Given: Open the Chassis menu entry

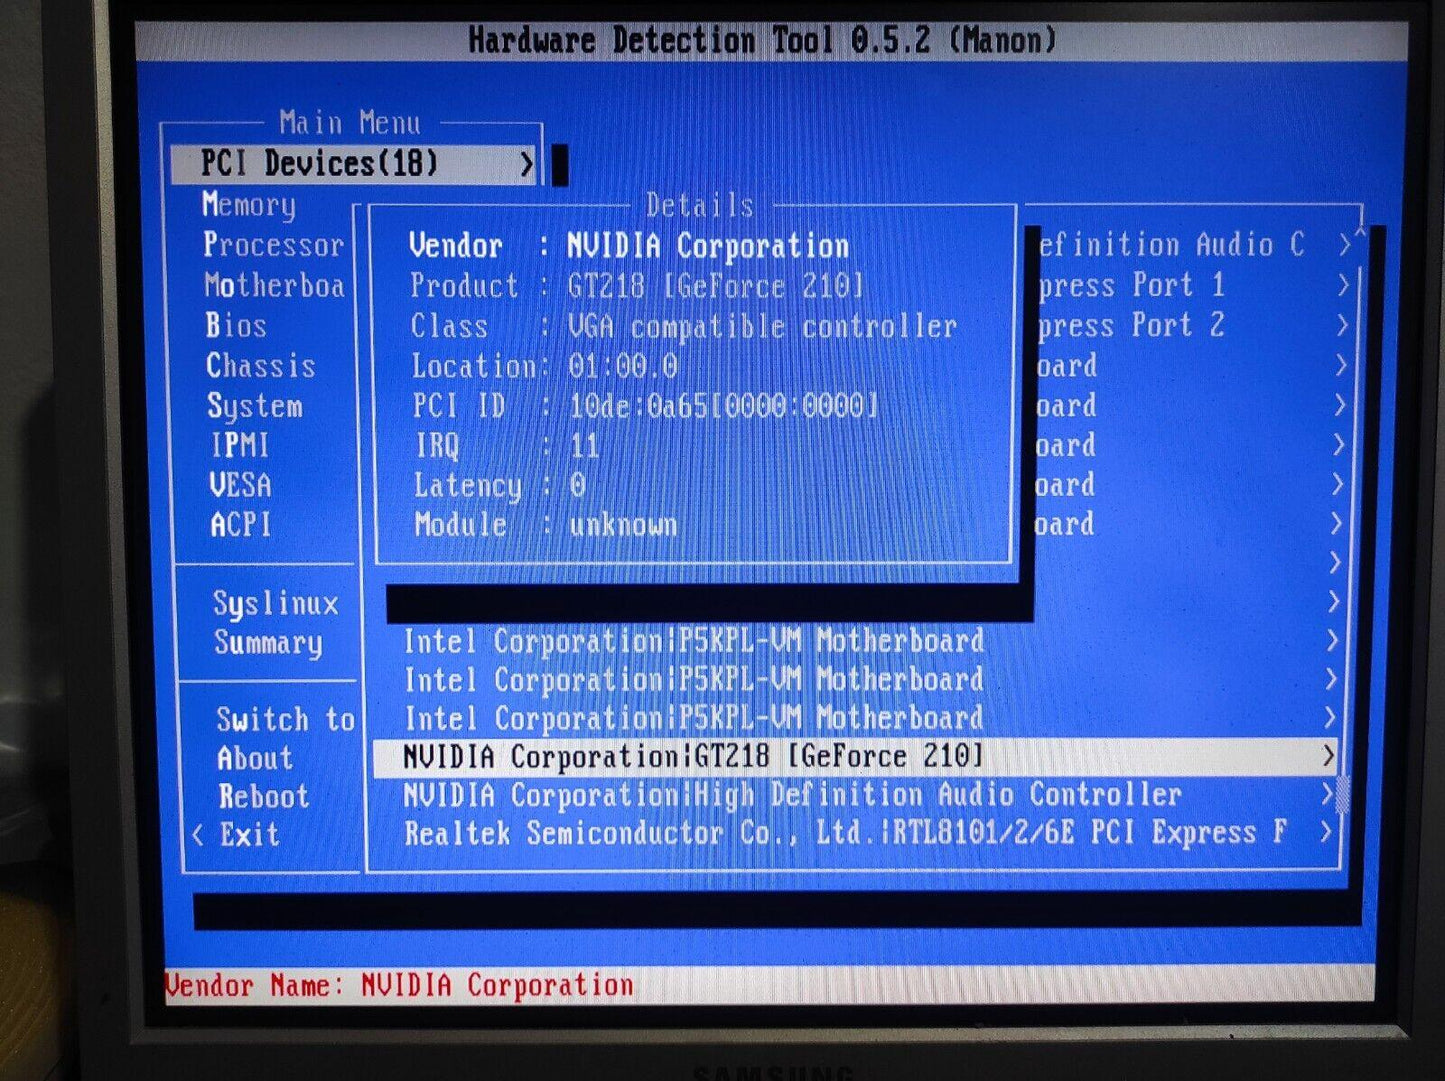Looking at the screenshot, I should click(260, 366).
